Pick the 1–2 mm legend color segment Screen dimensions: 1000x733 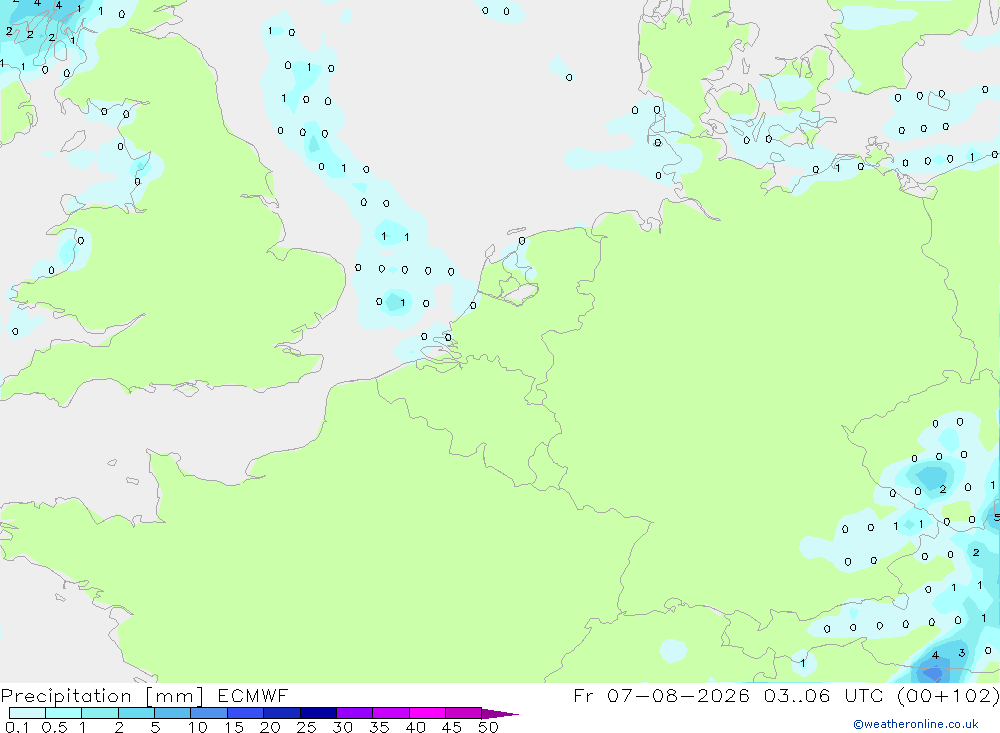point(99,713)
